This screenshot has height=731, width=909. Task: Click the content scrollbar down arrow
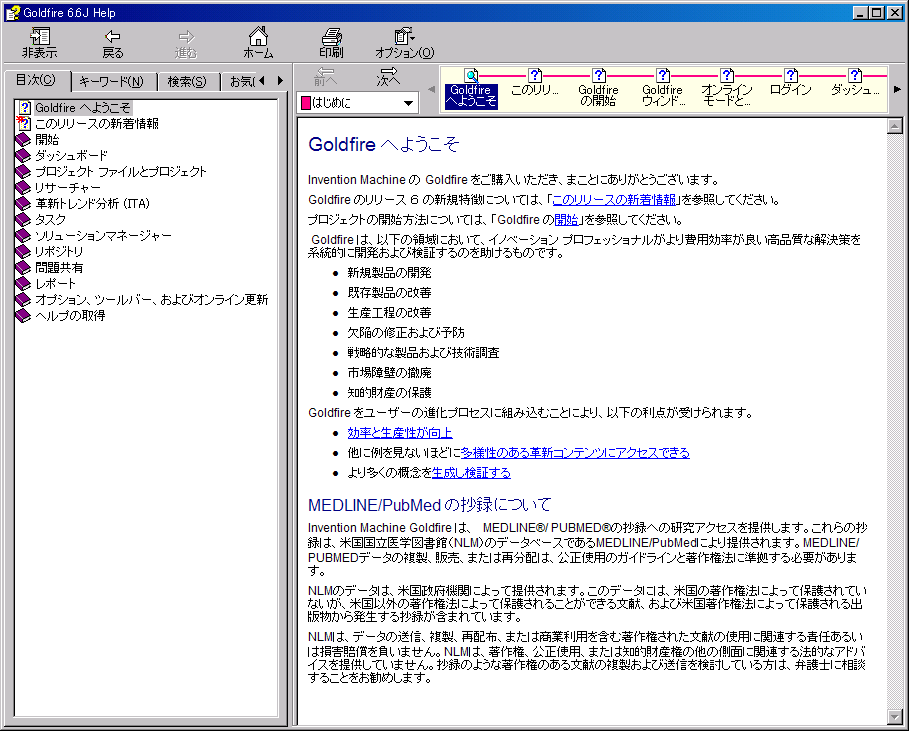(x=895, y=717)
